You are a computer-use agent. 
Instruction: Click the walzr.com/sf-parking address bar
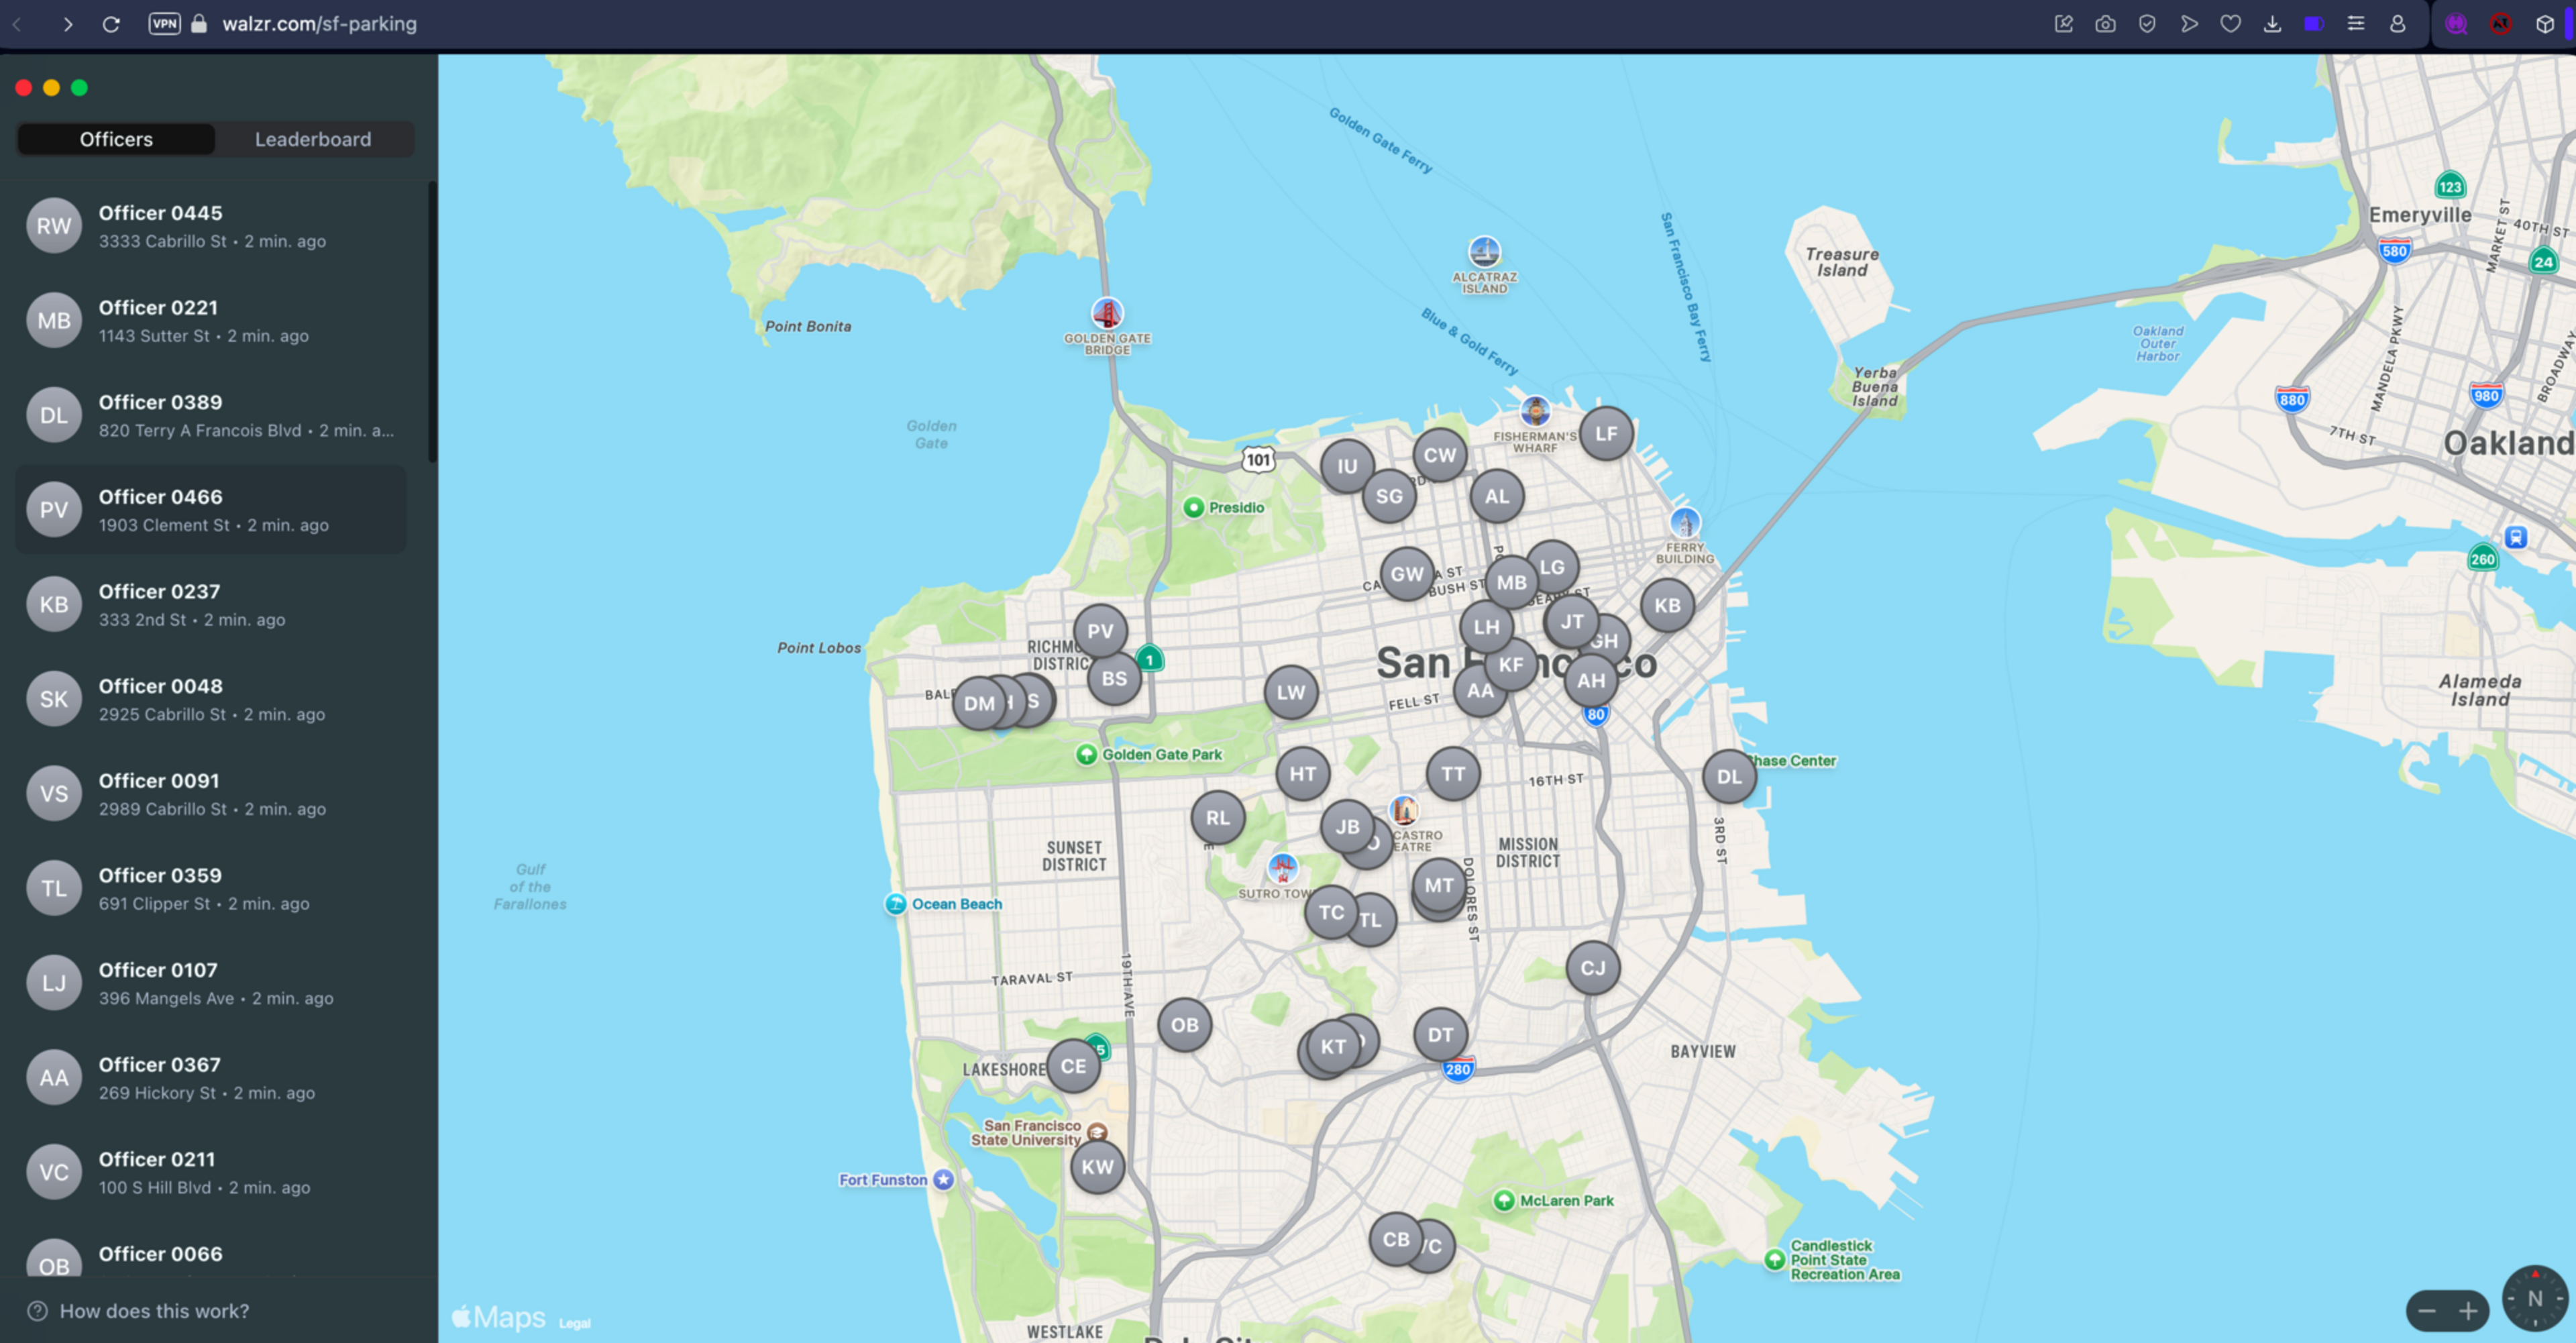click(319, 24)
